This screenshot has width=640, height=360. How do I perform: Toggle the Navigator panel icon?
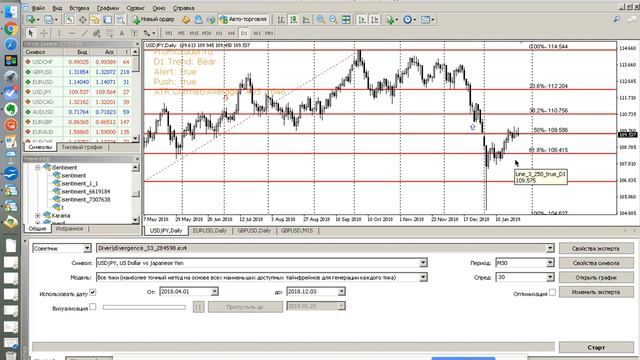point(95,19)
